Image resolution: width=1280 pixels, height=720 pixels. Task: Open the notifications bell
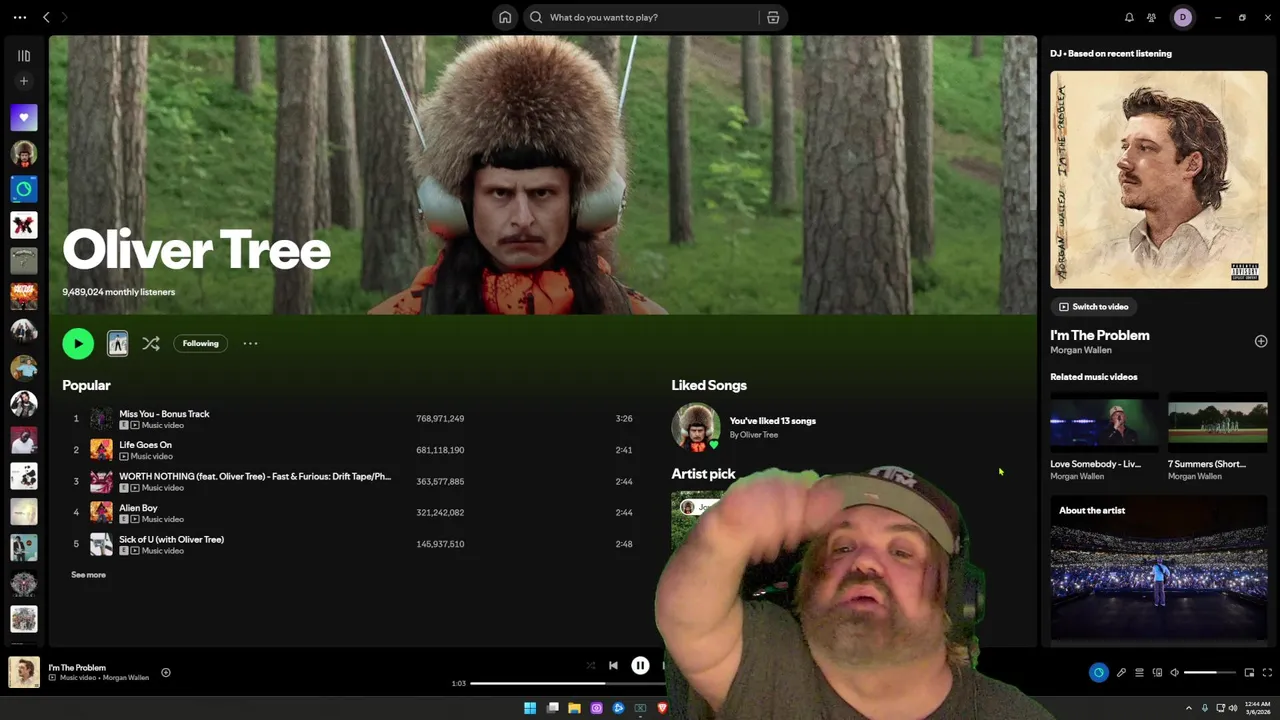tap(1129, 17)
